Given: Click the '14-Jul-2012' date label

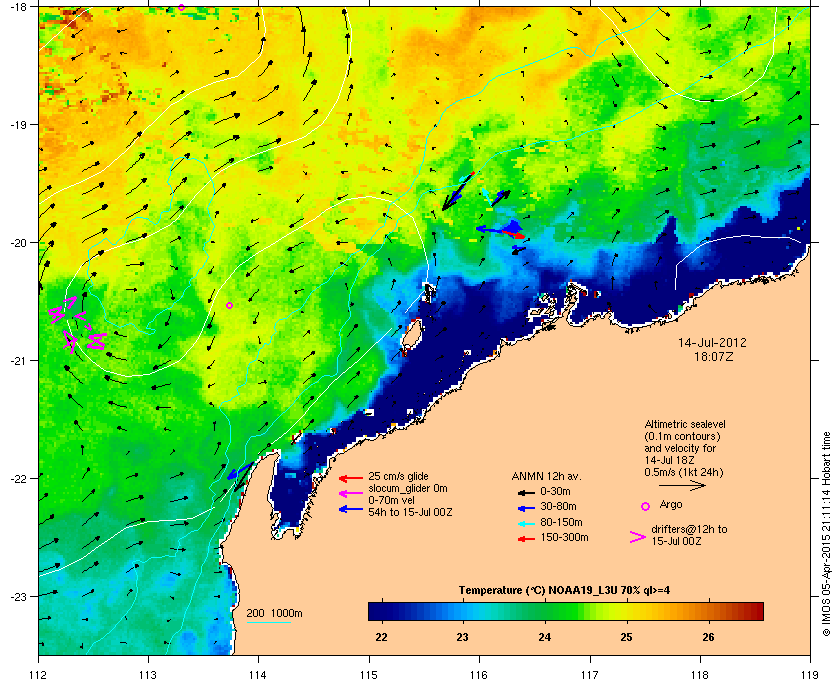Looking at the screenshot, I should click(x=712, y=342).
